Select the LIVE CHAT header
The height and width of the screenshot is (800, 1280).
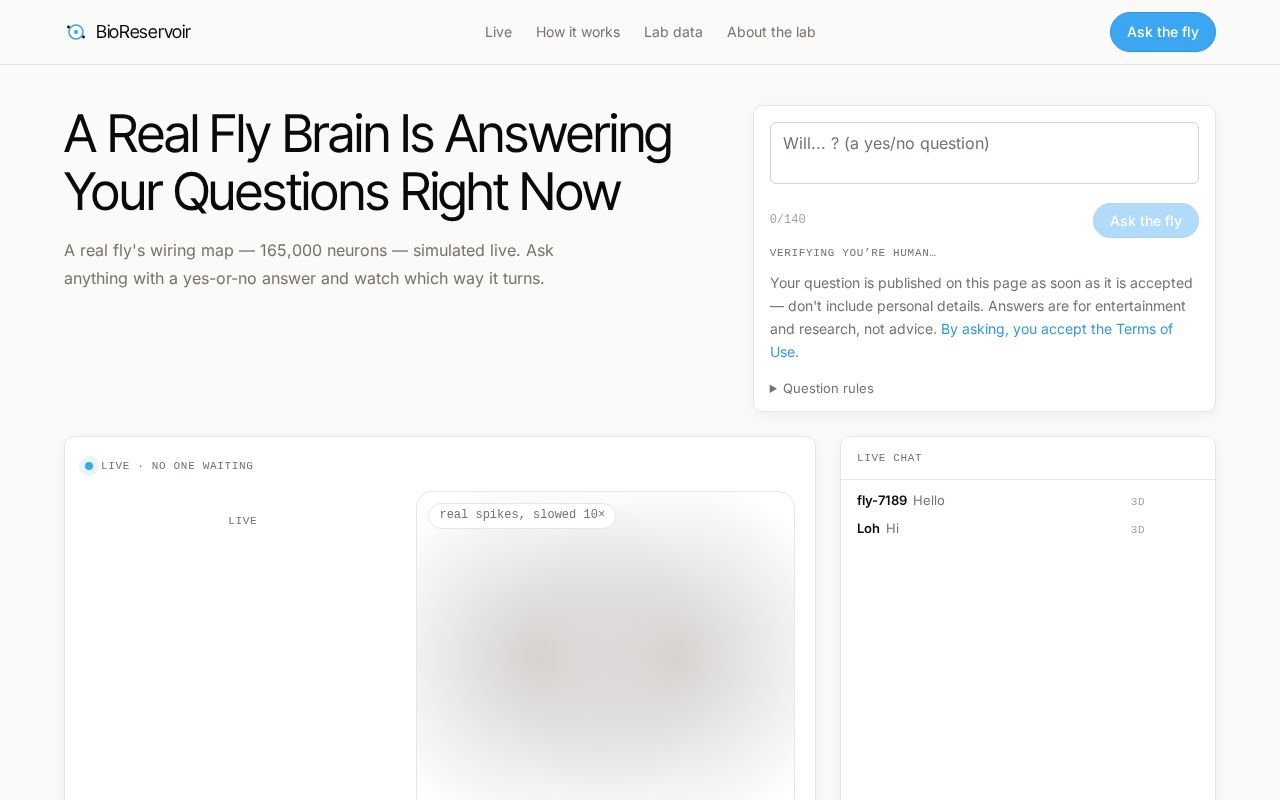889,458
